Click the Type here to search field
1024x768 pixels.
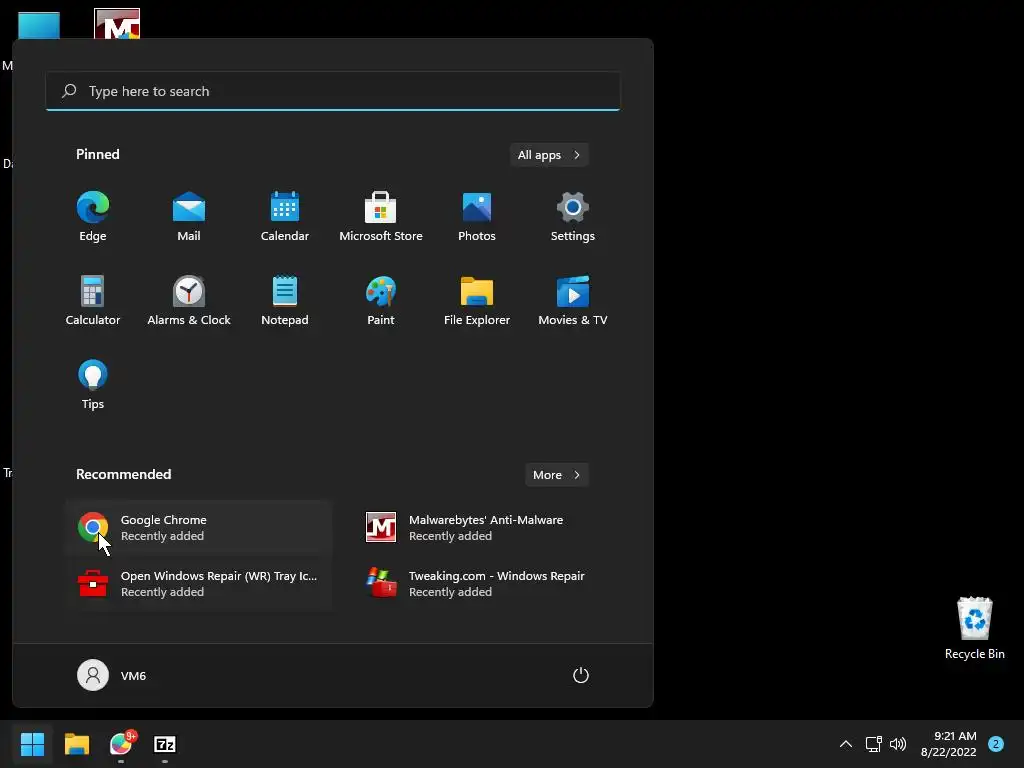tap(333, 91)
